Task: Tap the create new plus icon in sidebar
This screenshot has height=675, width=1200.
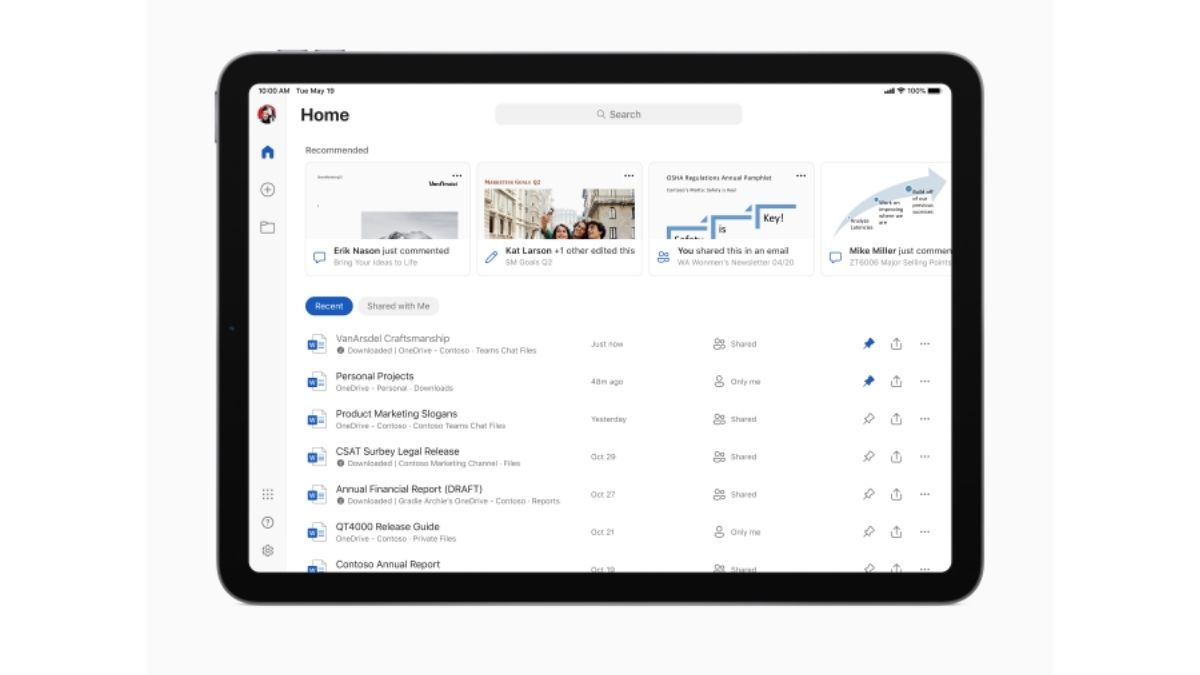Action: [267, 190]
